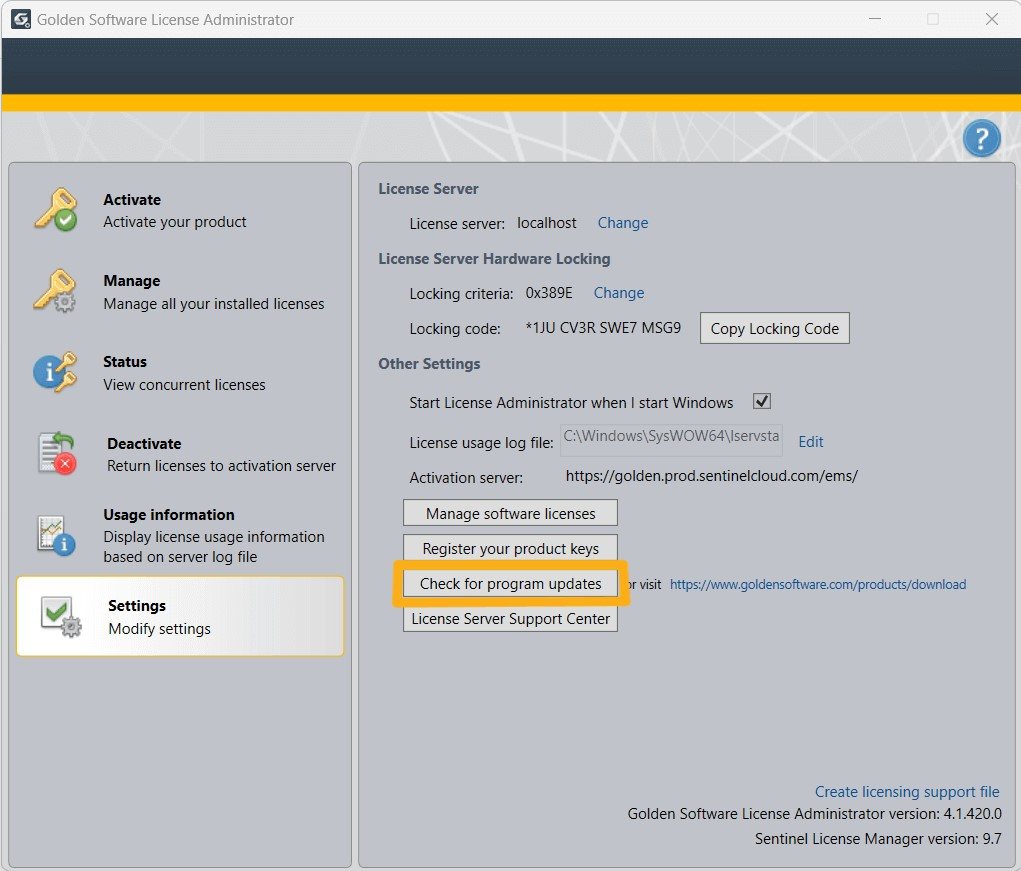Click Edit beside the license usage log file

[810, 441]
